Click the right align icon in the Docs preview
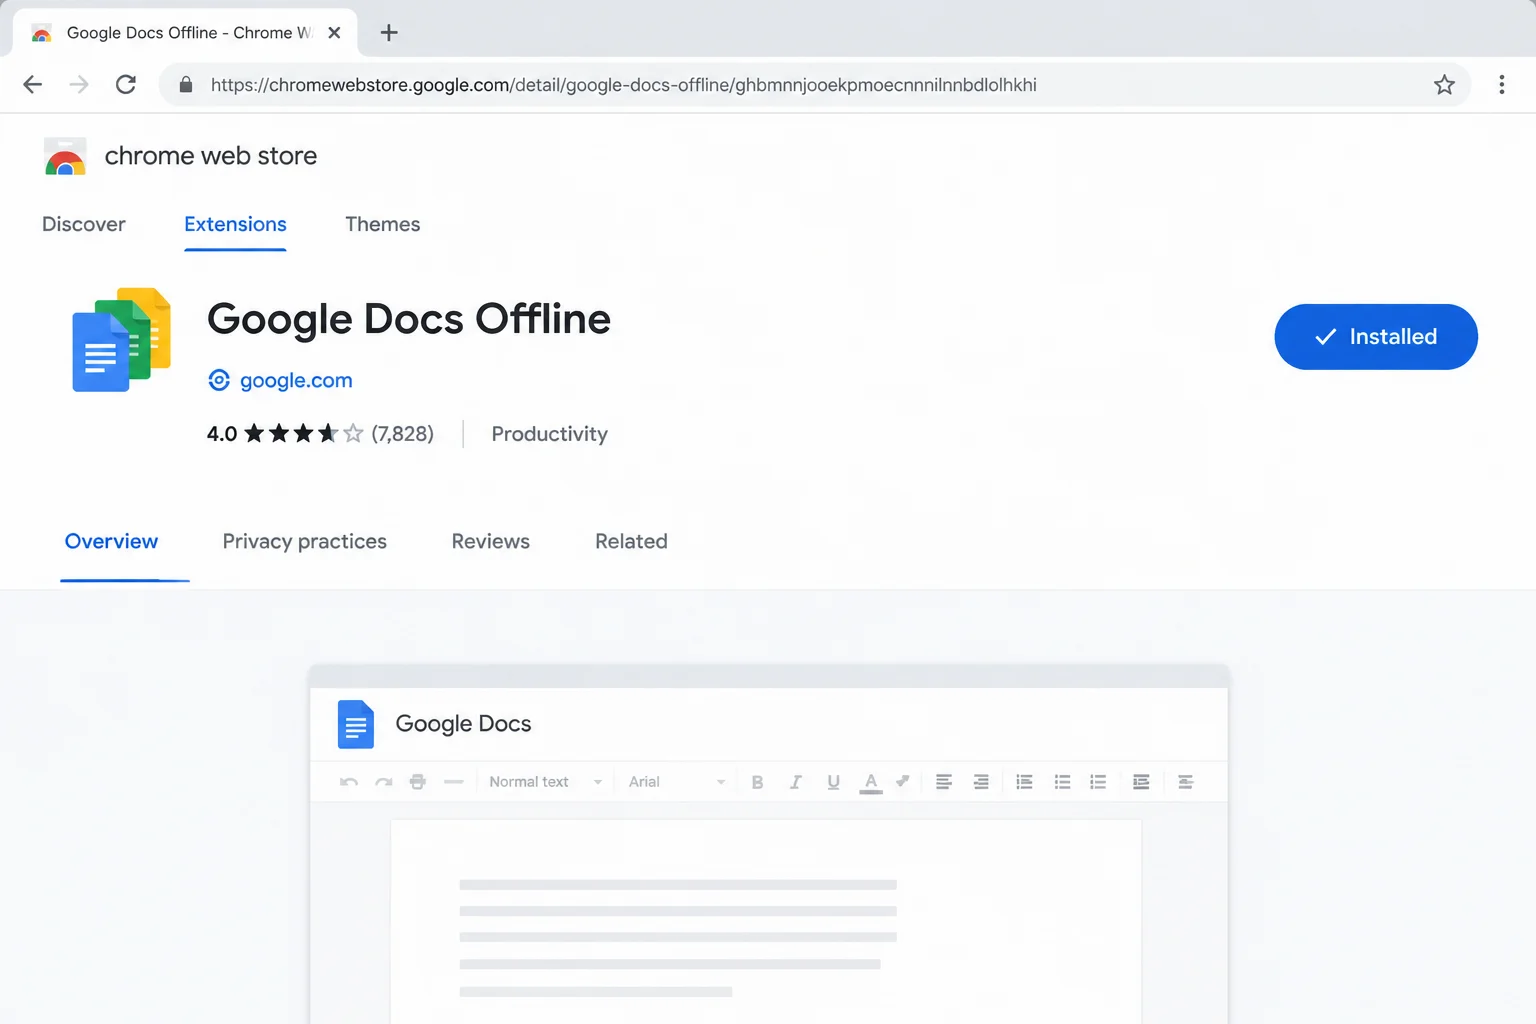 (981, 782)
